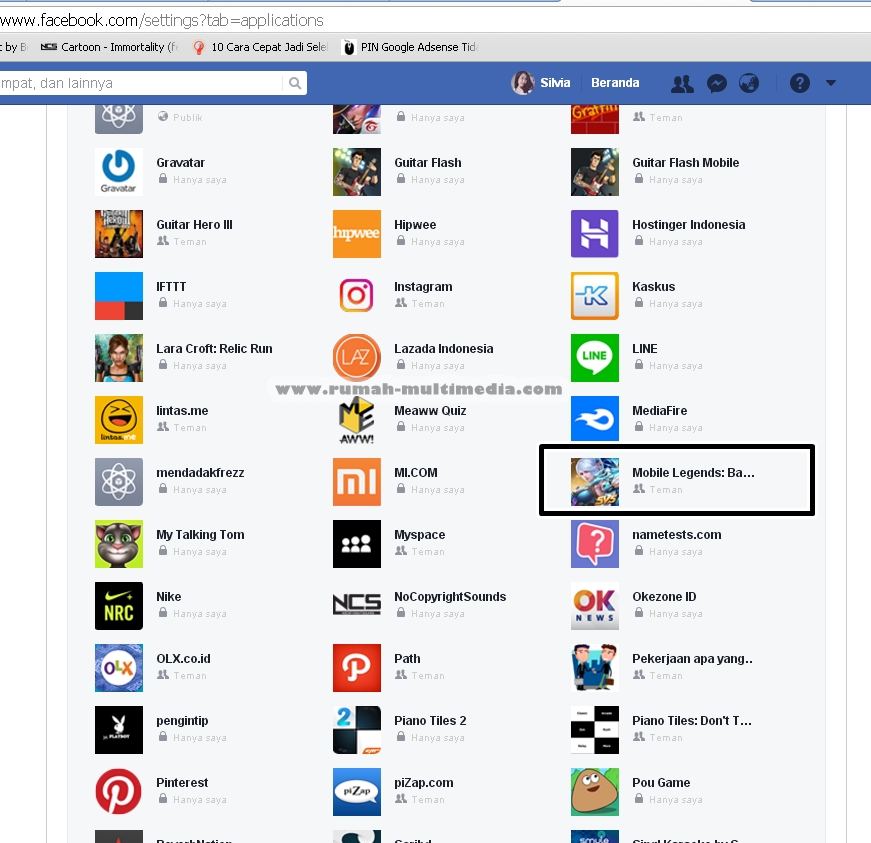The image size is (871, 843).
Task: Open the Pekerjaan apa yang.. app link
Action: [x=693, y=659]
